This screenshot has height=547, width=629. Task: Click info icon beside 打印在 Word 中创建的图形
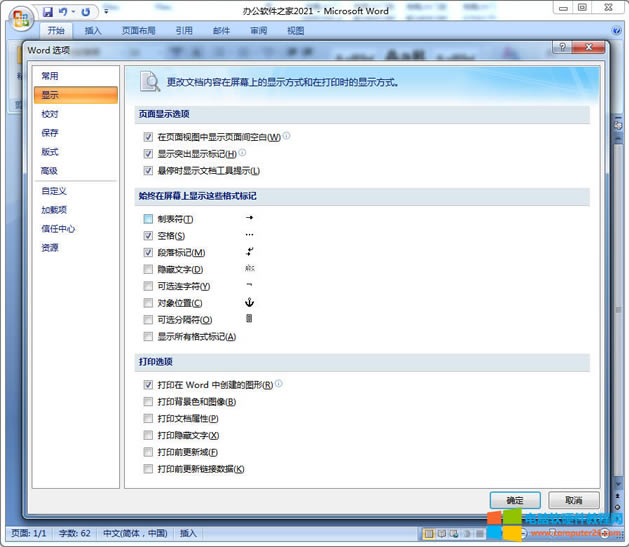point(279,384)
